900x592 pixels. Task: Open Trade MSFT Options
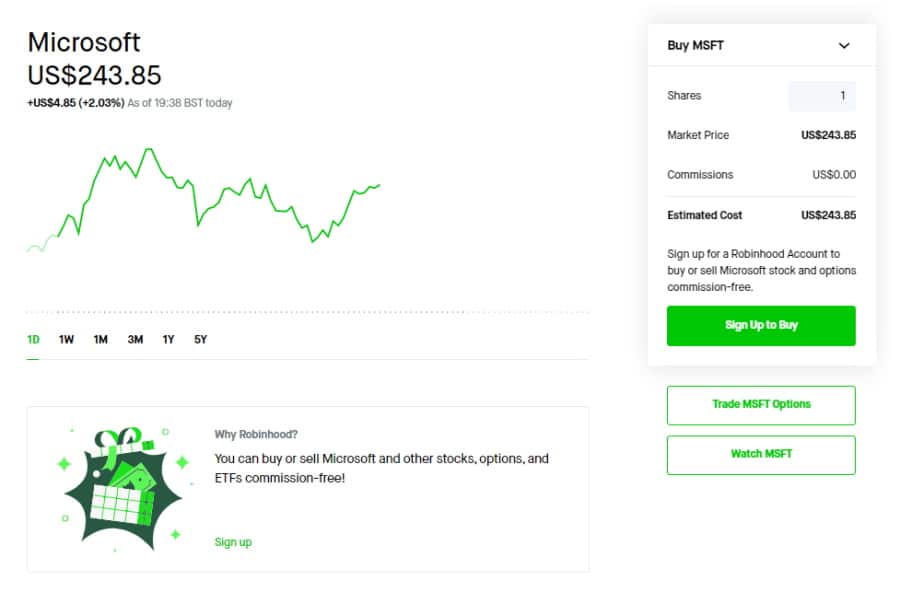[760, 405]
